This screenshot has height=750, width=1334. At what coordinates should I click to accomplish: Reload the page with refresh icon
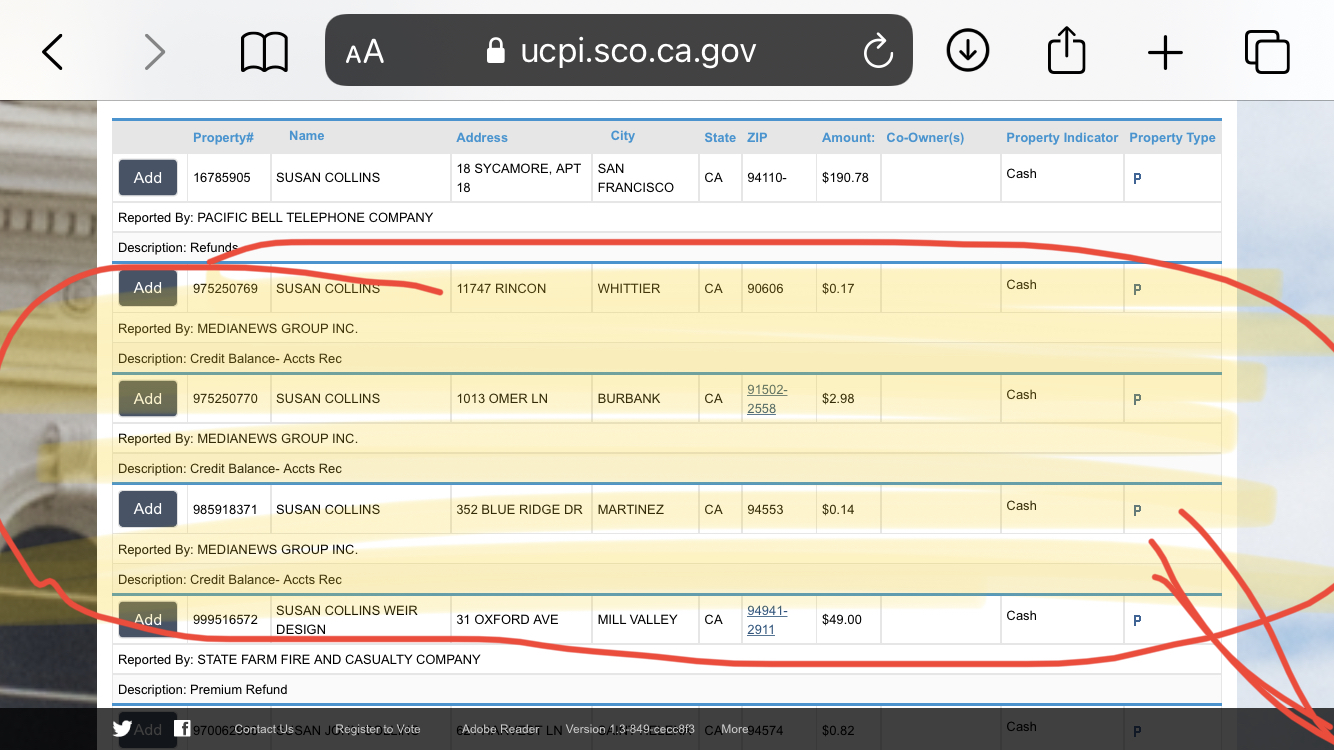[877, 51]
